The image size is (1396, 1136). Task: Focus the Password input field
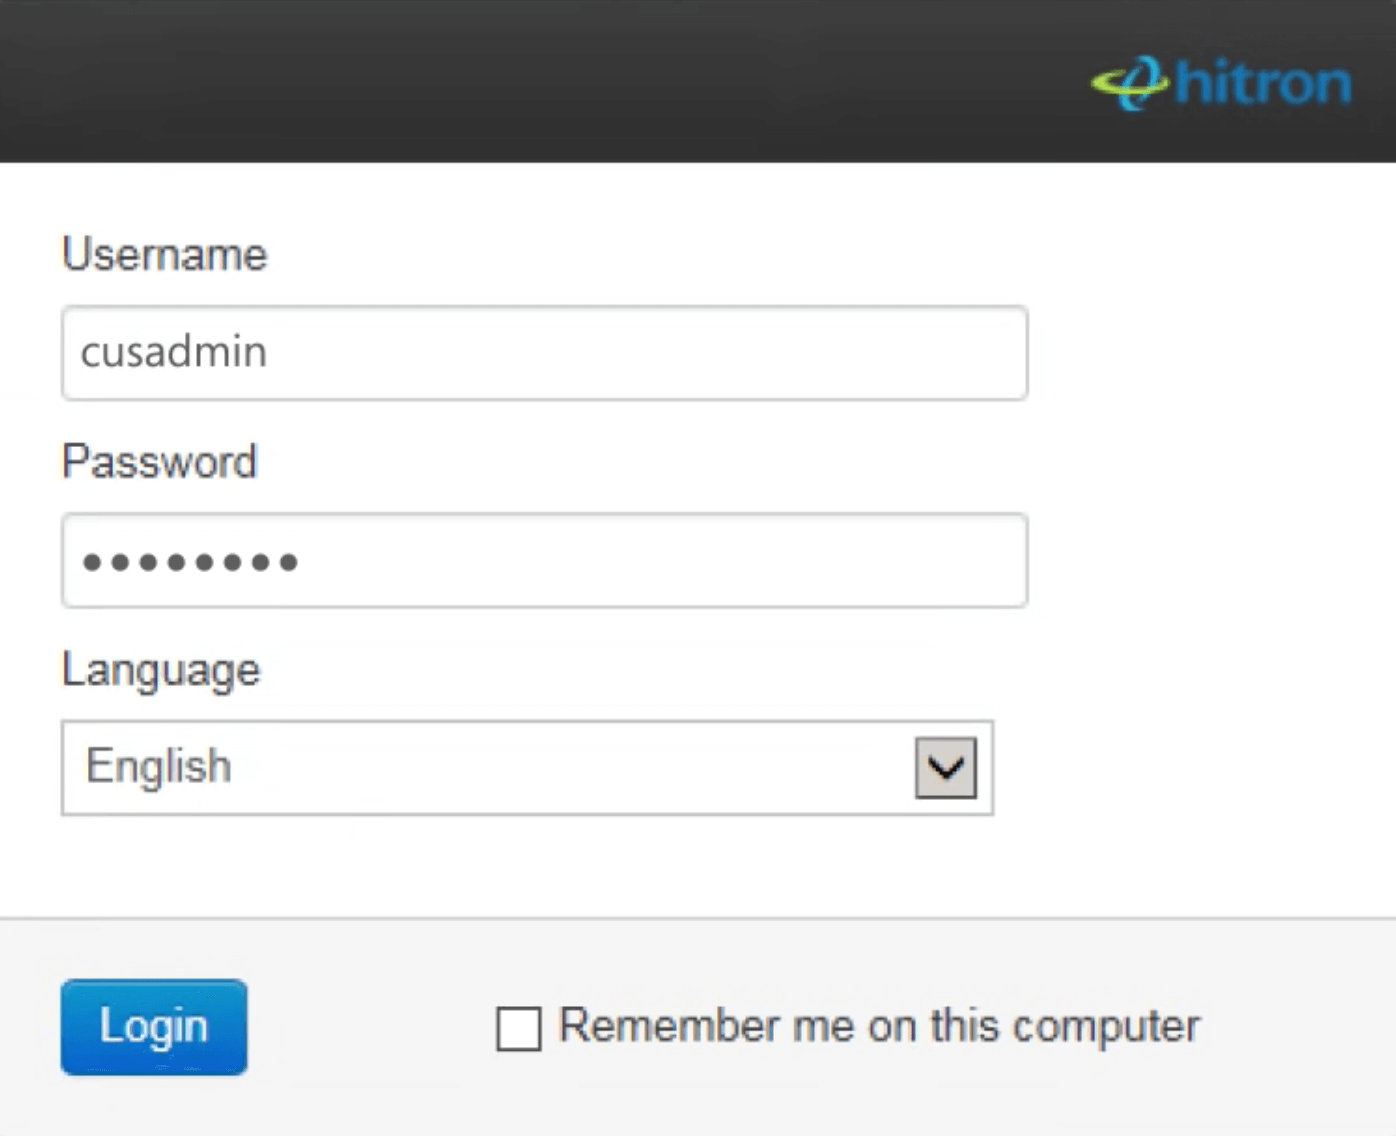[x=544, y=560]
